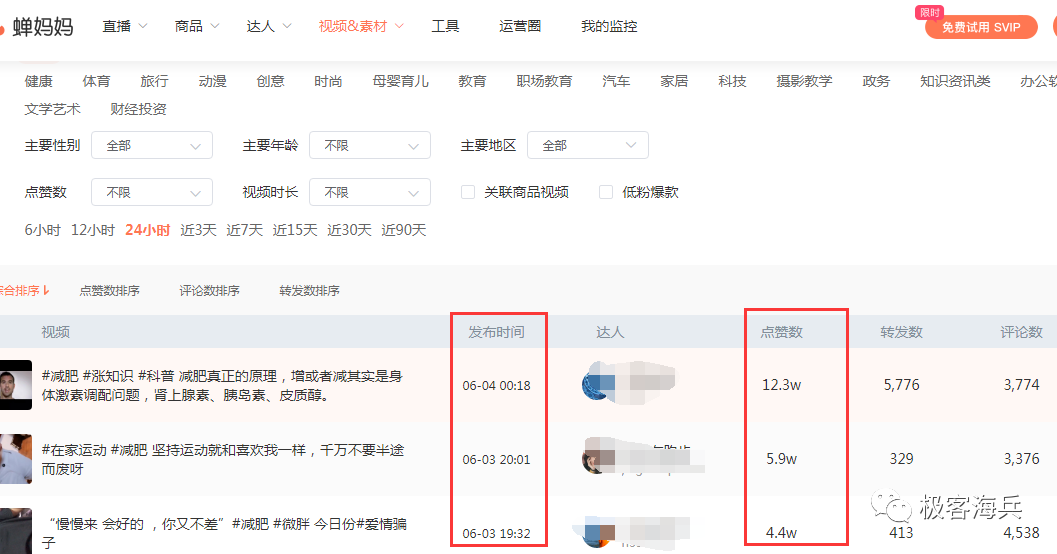
Task: Click the first creator's avatar
Action: point(597,385)
